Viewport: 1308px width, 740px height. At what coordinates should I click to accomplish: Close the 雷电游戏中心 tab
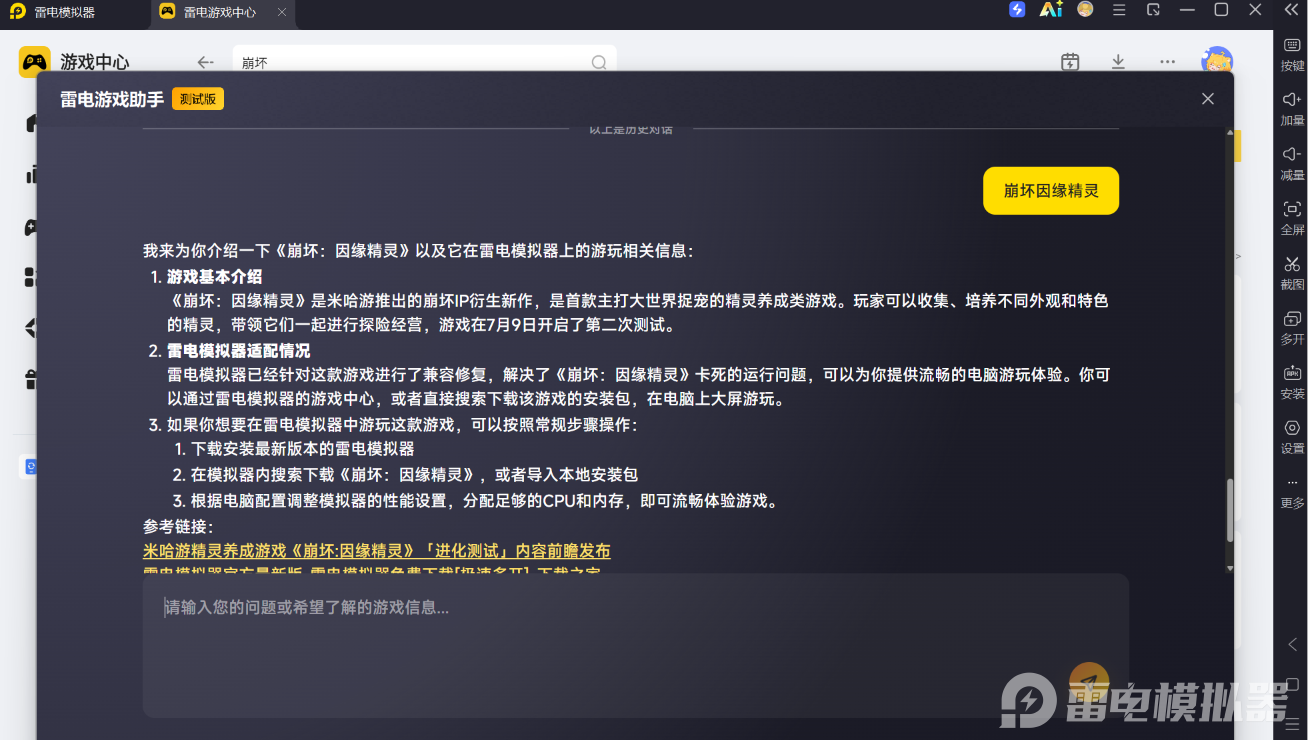pos(282,12)
